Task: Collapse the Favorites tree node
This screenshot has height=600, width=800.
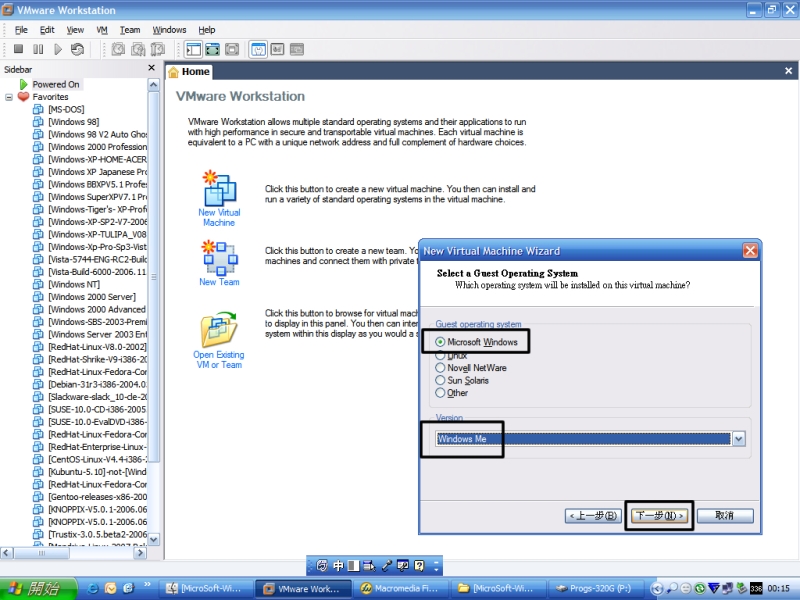Action: (x=9, y=97)
